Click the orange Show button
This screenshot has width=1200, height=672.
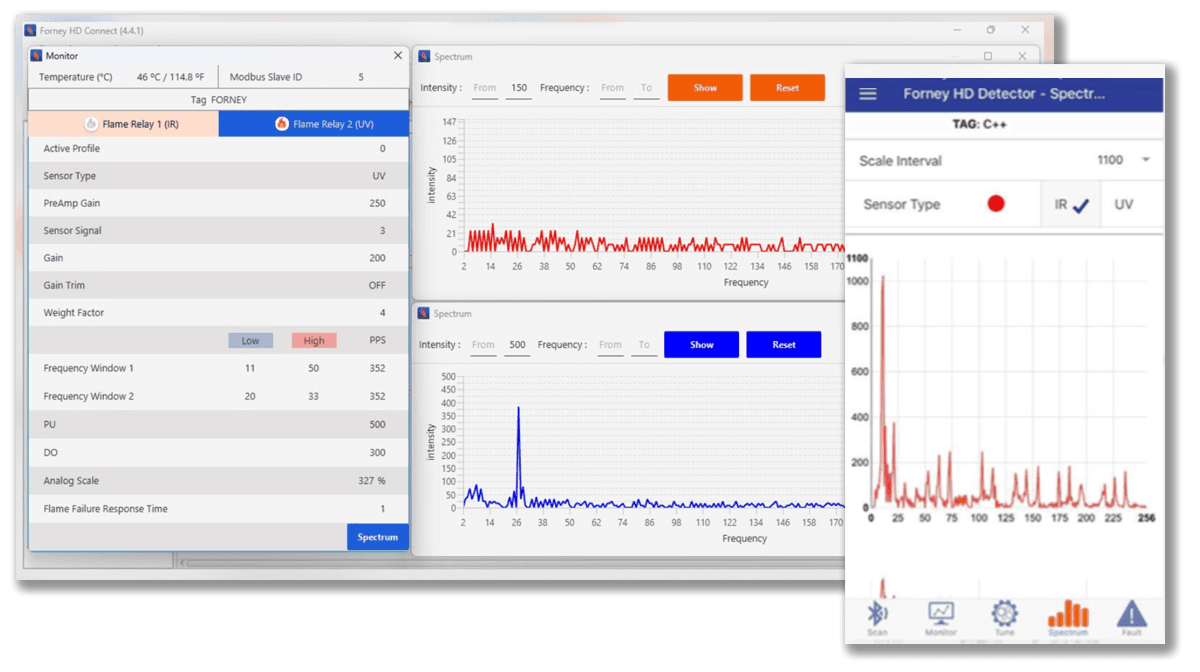tap(705, 88)
